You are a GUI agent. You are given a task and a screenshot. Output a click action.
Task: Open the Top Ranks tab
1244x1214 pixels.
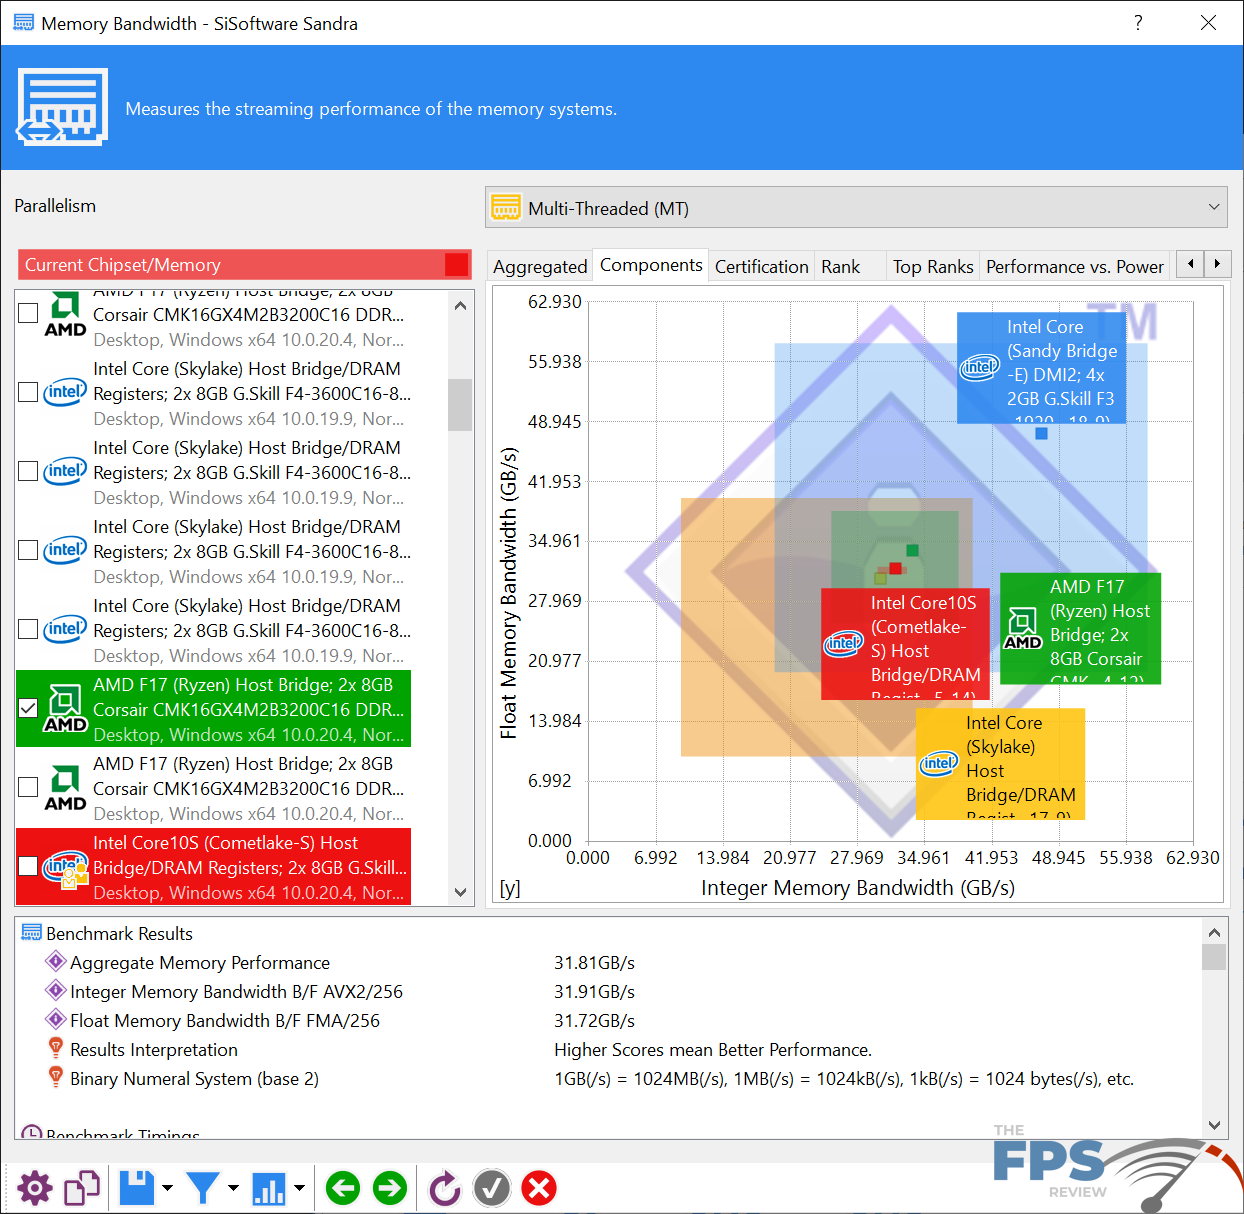(933, 266)
